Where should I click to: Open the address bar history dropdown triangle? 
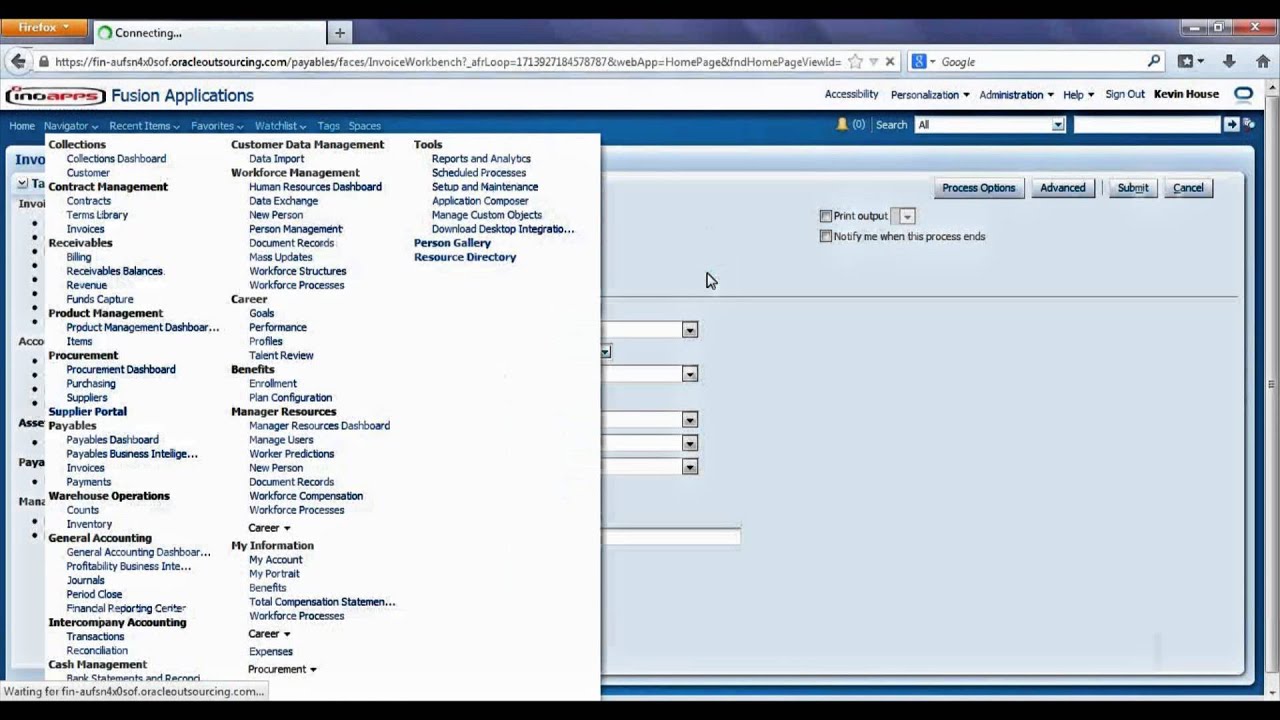[873, 62]
